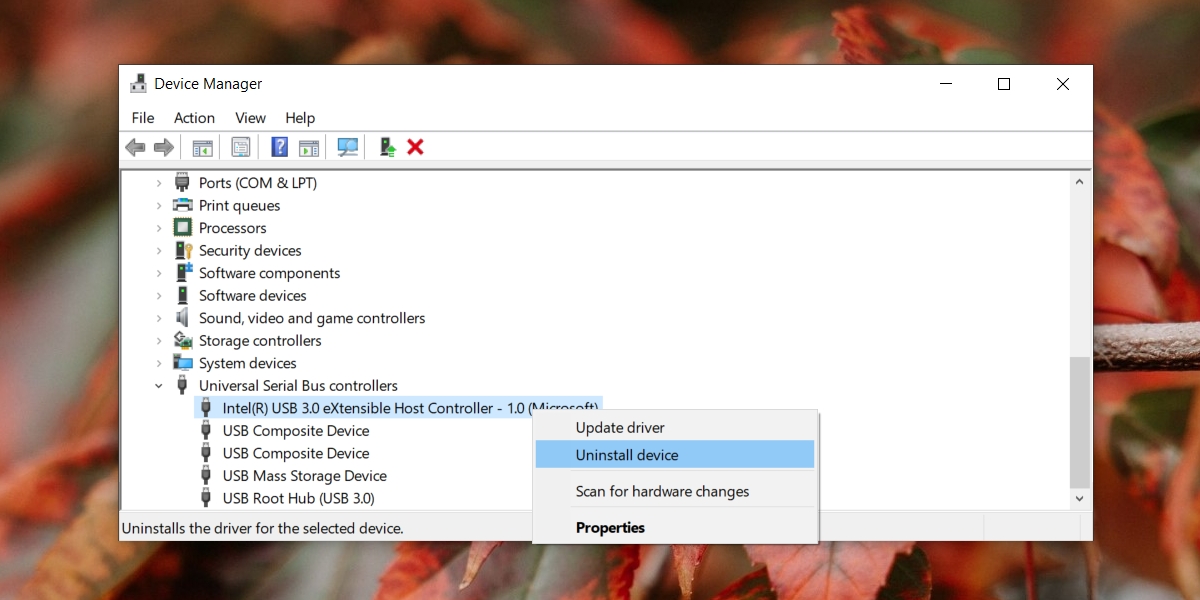
Task: Click the USB Root Hub (USB 3.0) icon
Action: [x=206, y=498]
